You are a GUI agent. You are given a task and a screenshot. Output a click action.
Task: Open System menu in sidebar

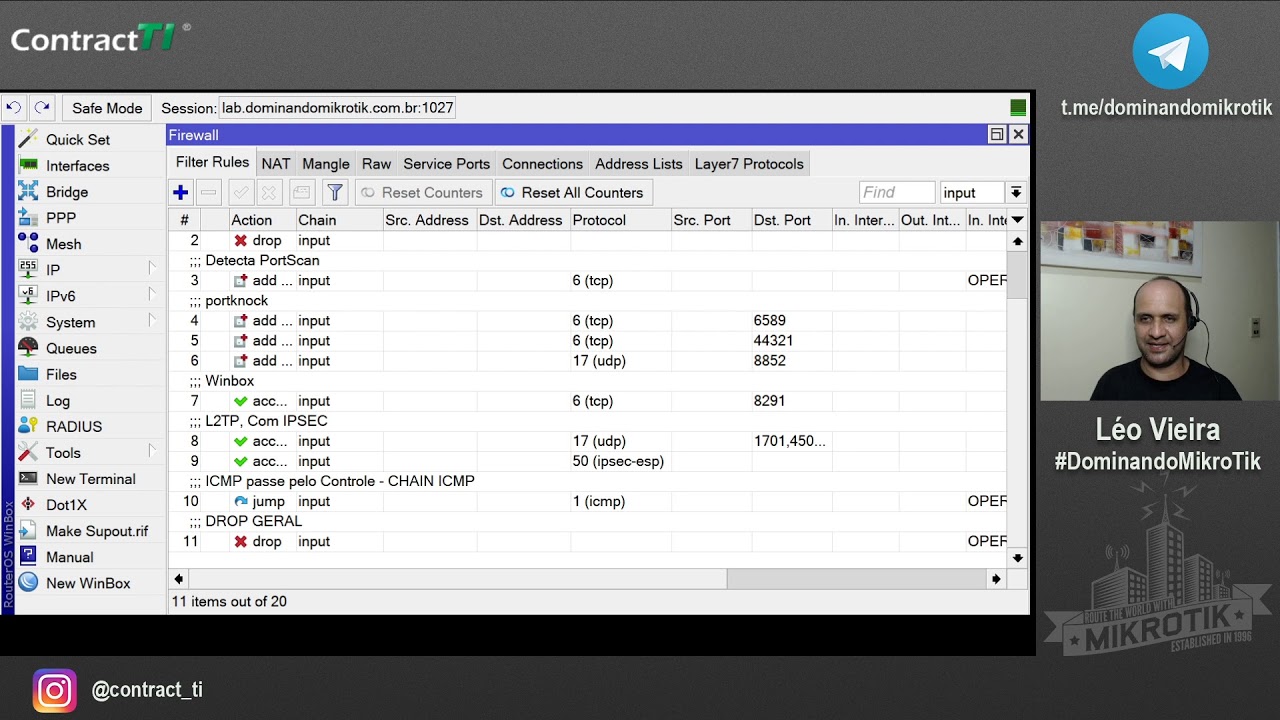click(x=70, y=322)
